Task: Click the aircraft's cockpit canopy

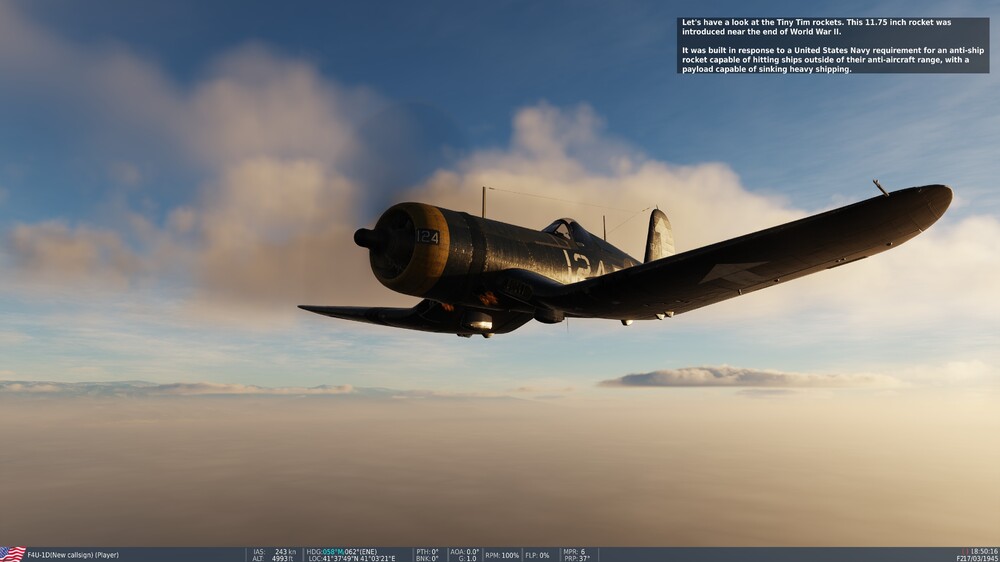Action: click(562, 230)
